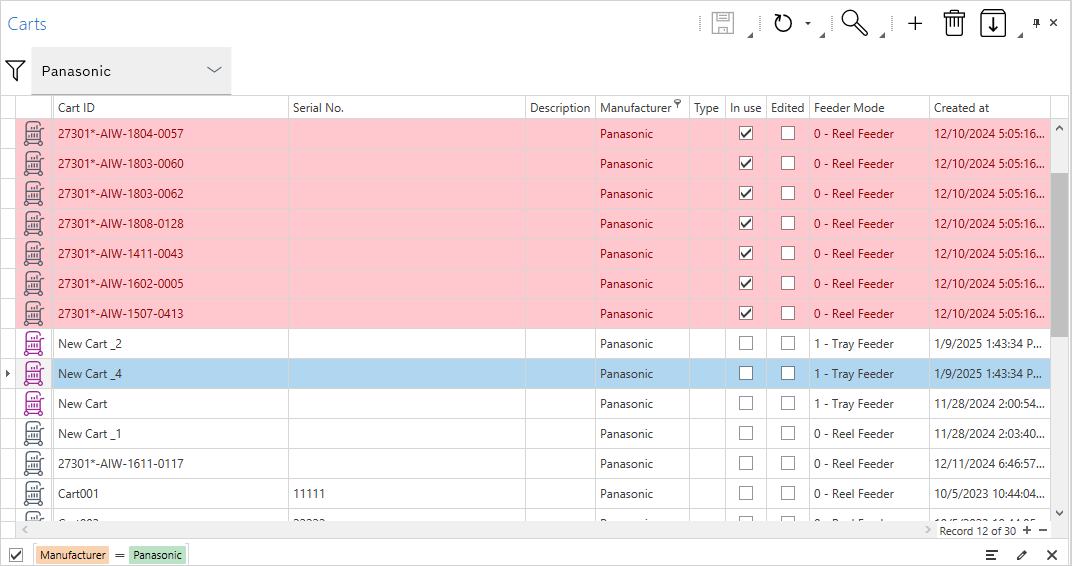Screen dimensions: 1072x566
Task: Sort by Cart ID column header
Action: pos(170,107)
